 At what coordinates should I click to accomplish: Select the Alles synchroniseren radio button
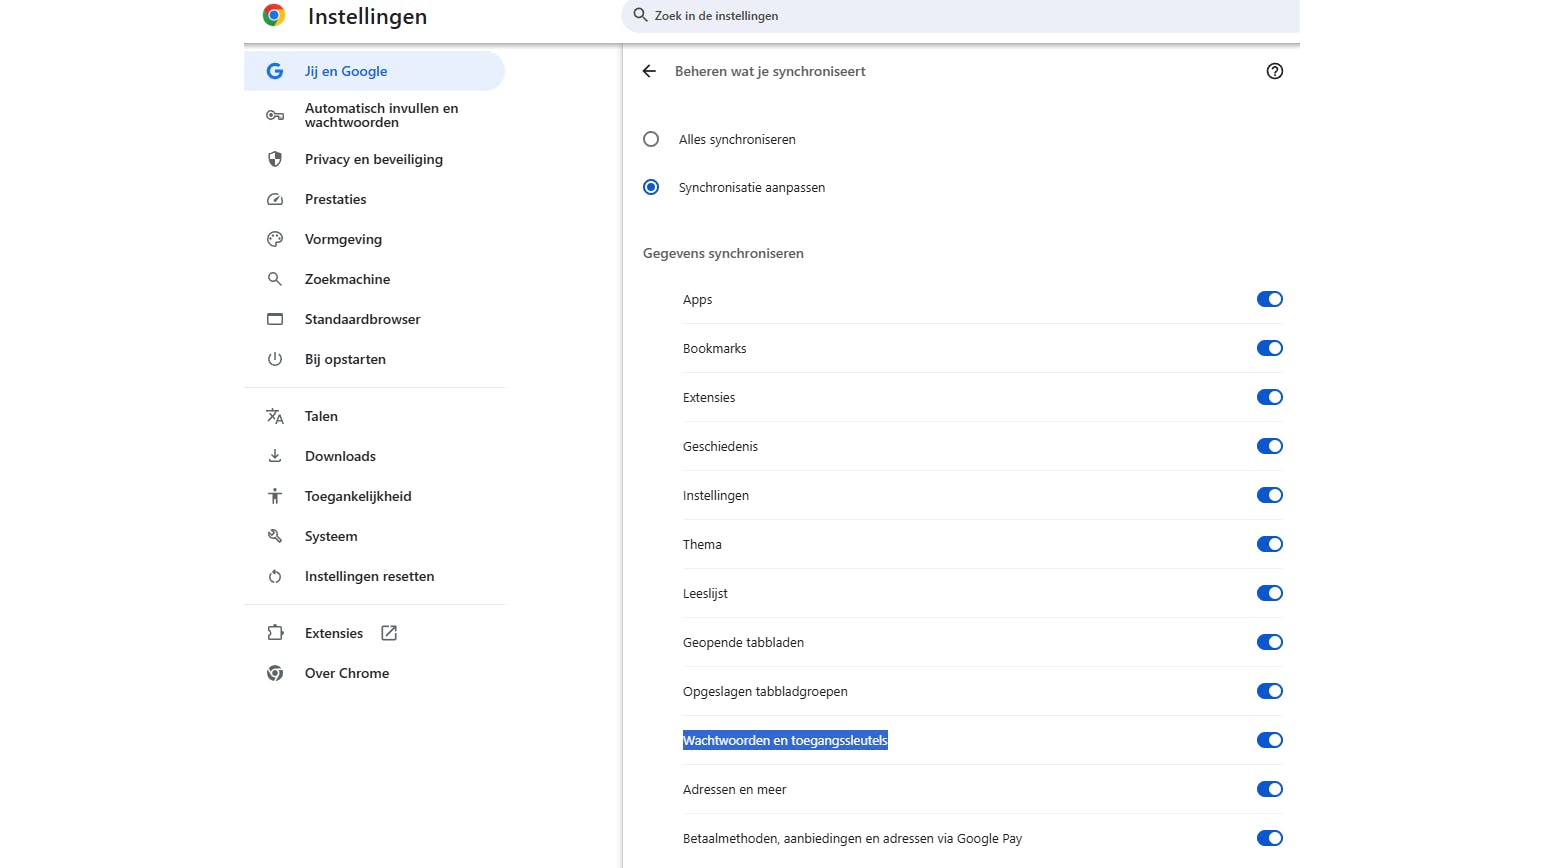[651, 139]
